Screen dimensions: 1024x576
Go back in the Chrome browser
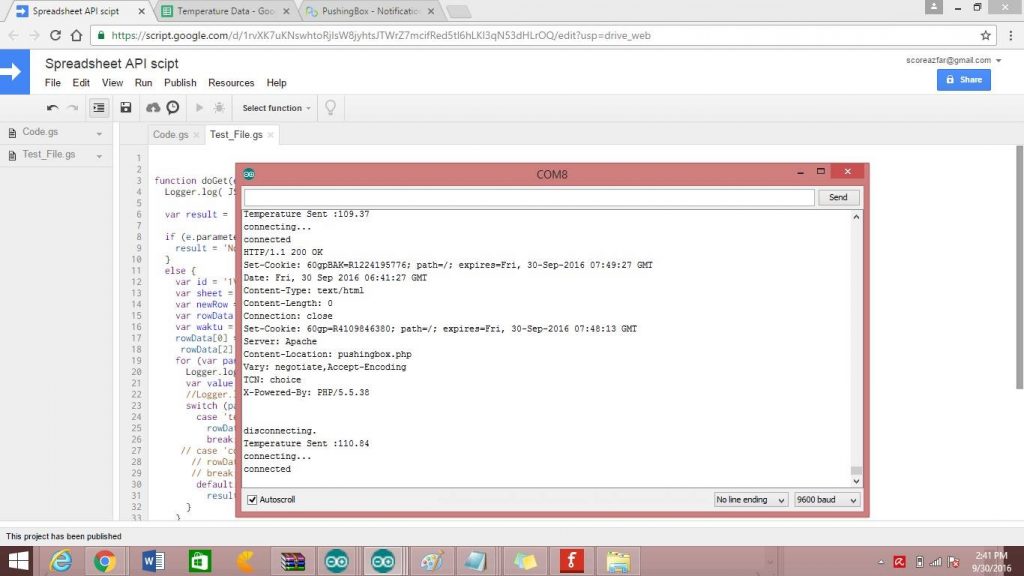(14, 35)
